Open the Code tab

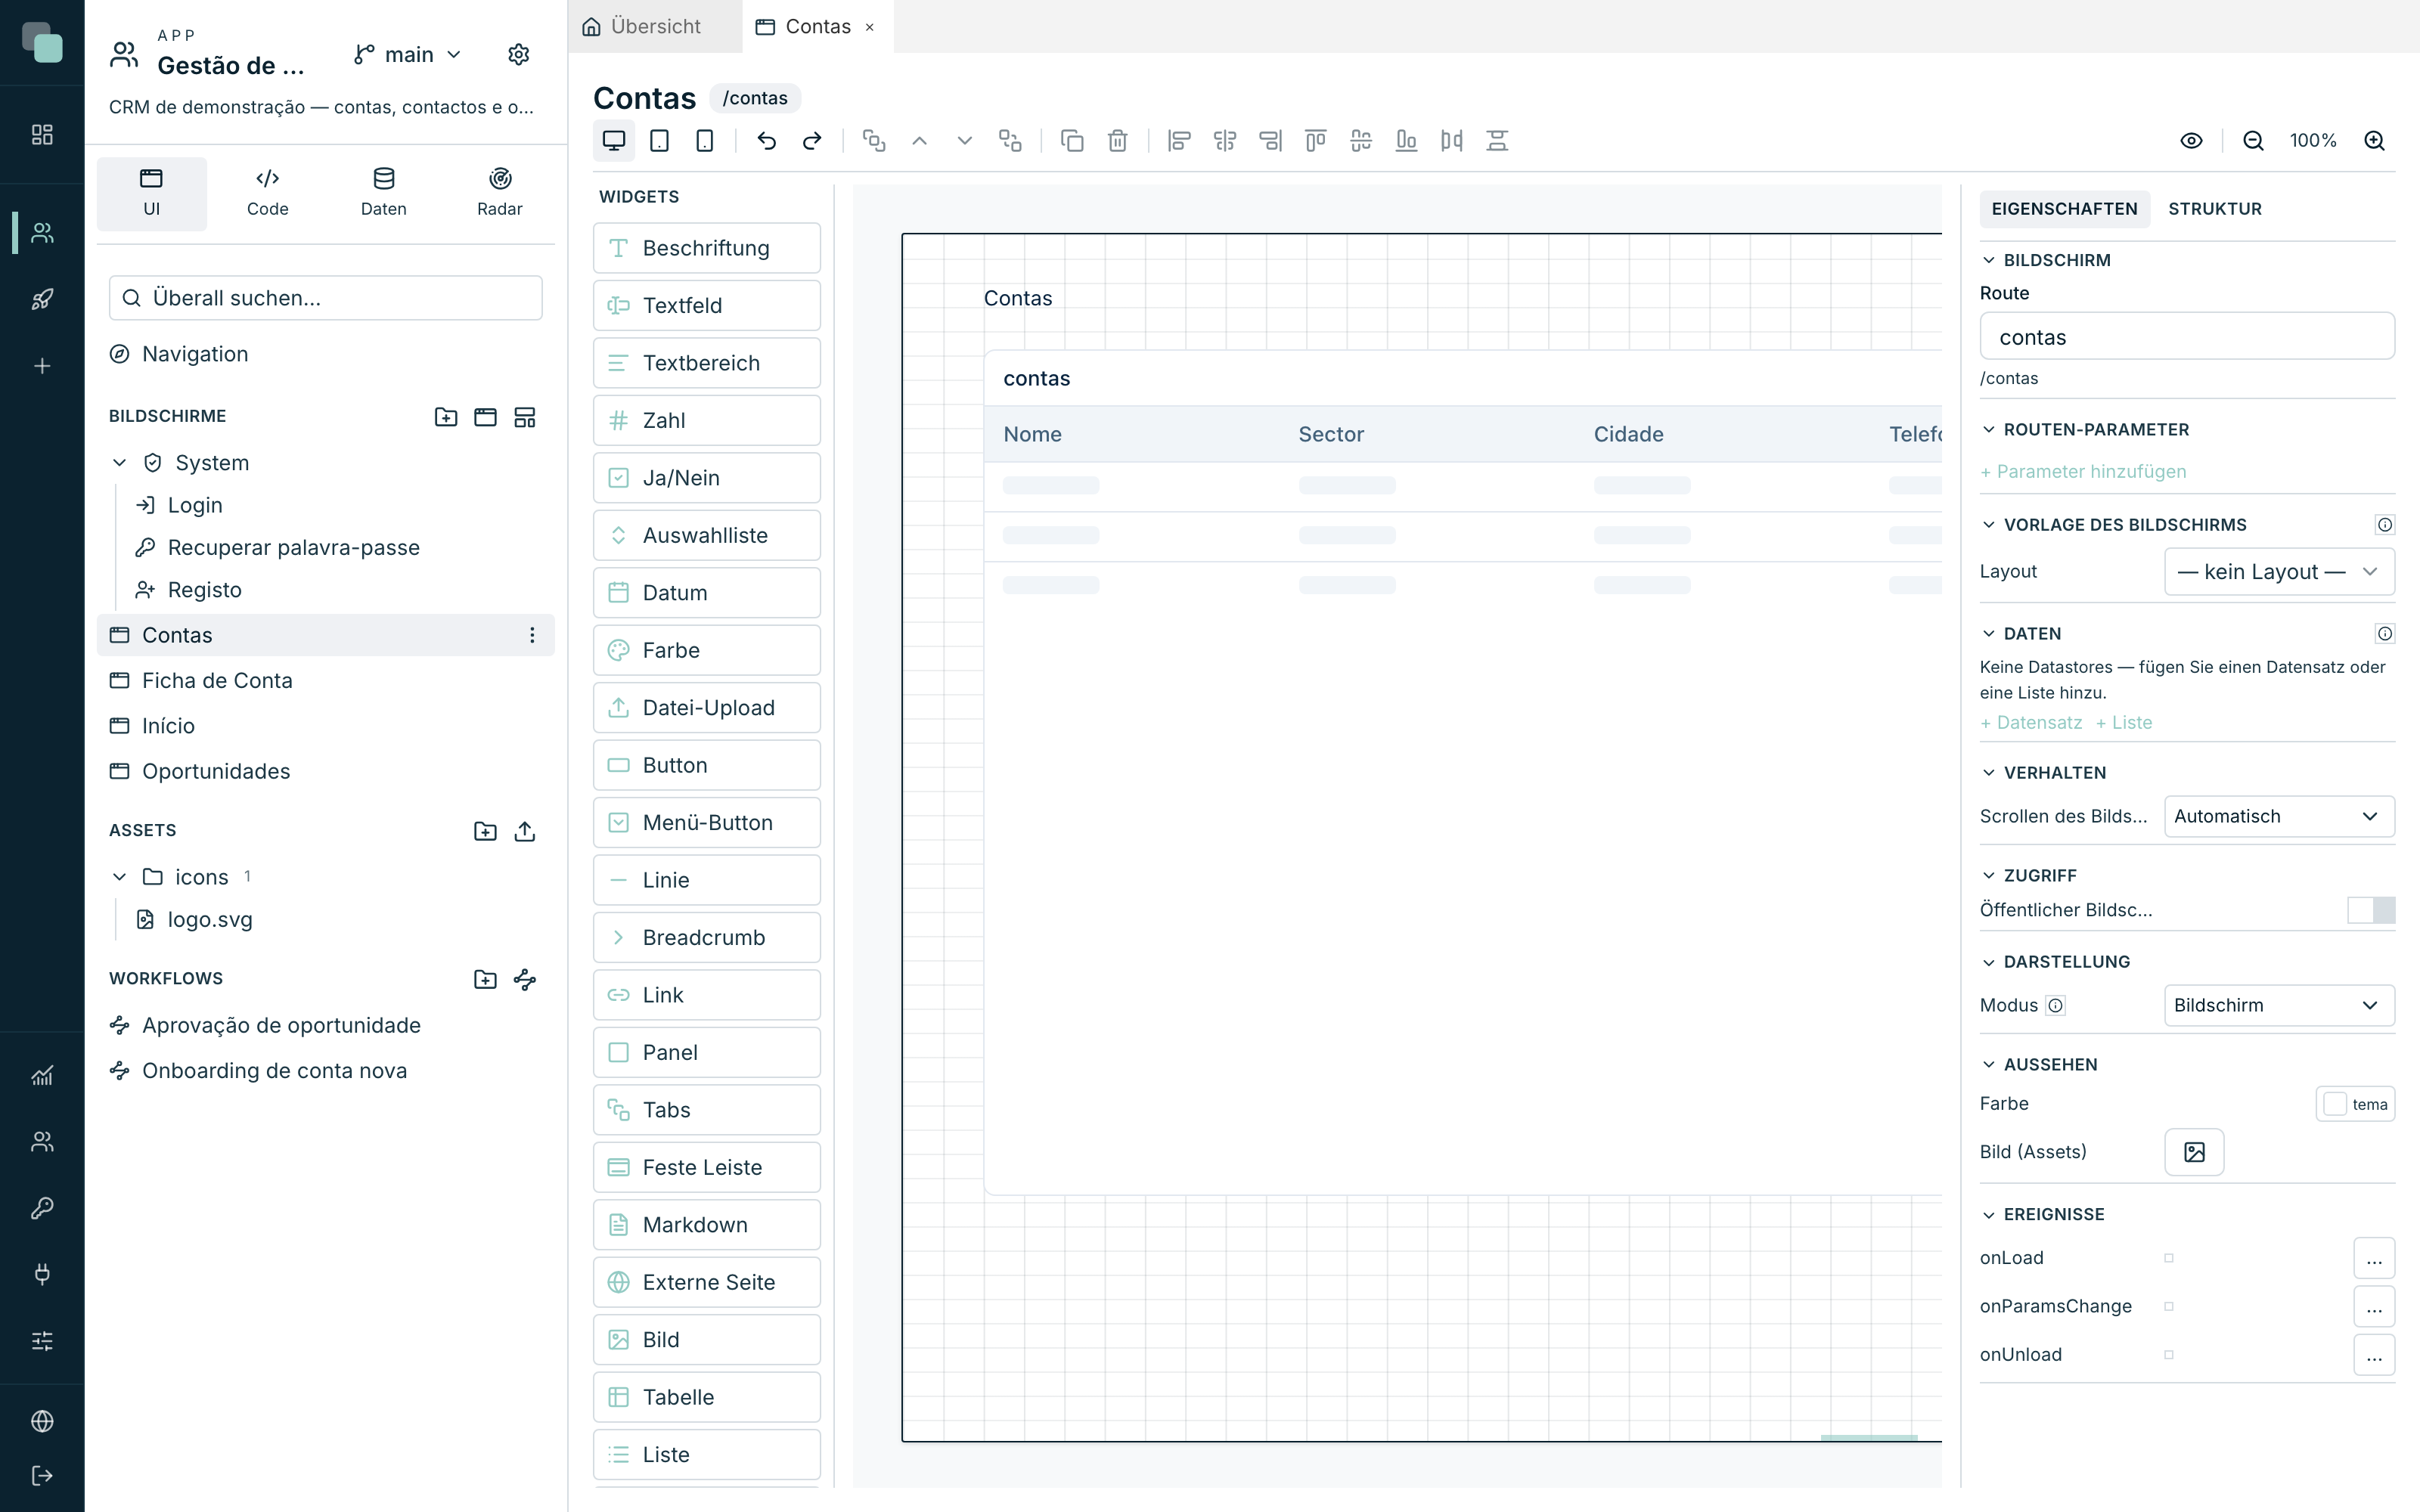tap(268, 193)
